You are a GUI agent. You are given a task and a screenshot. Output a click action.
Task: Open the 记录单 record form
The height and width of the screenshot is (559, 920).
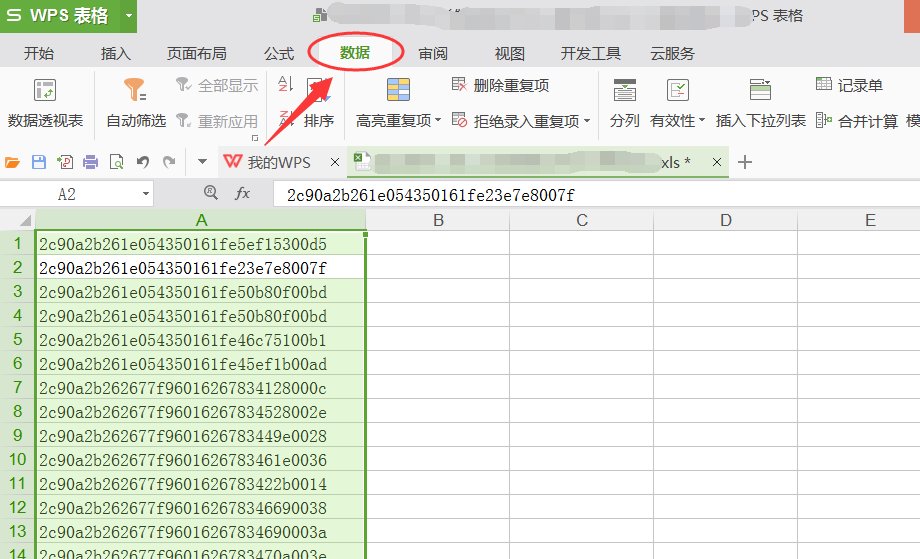coord(849,86)
